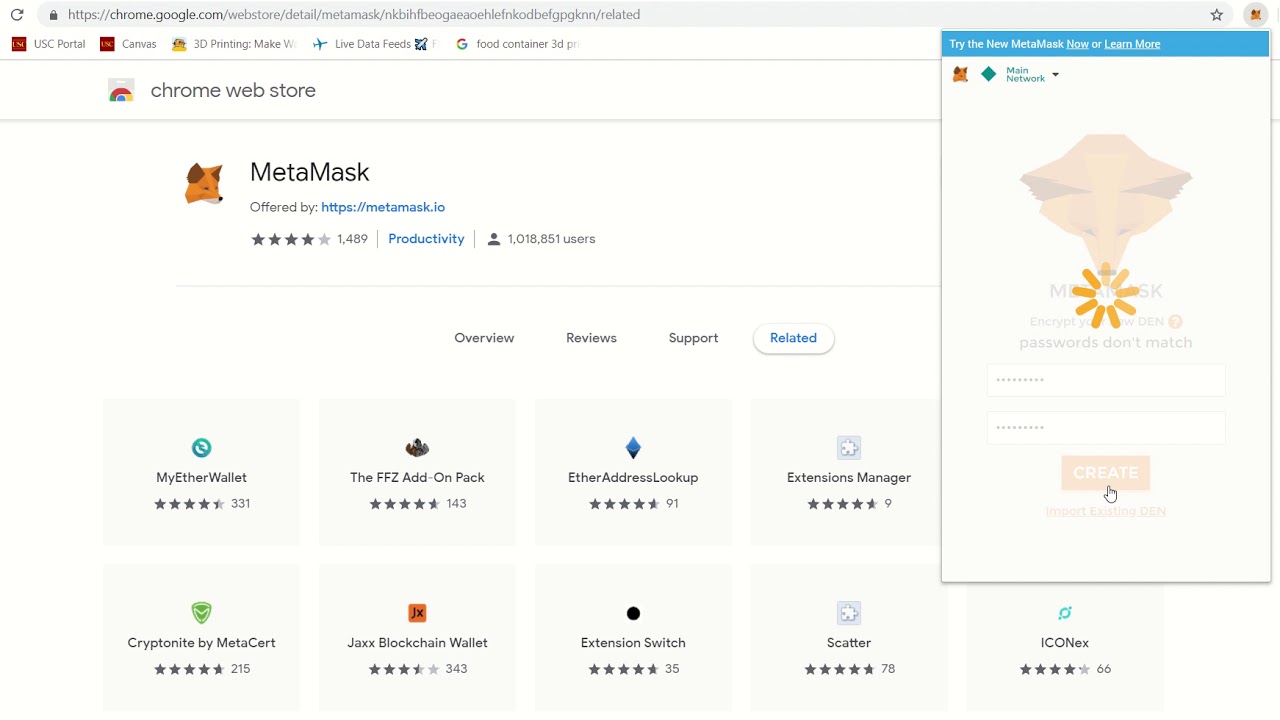Open the USC Portal bookmark
1280x720 pixels.
tap(49, 44)
